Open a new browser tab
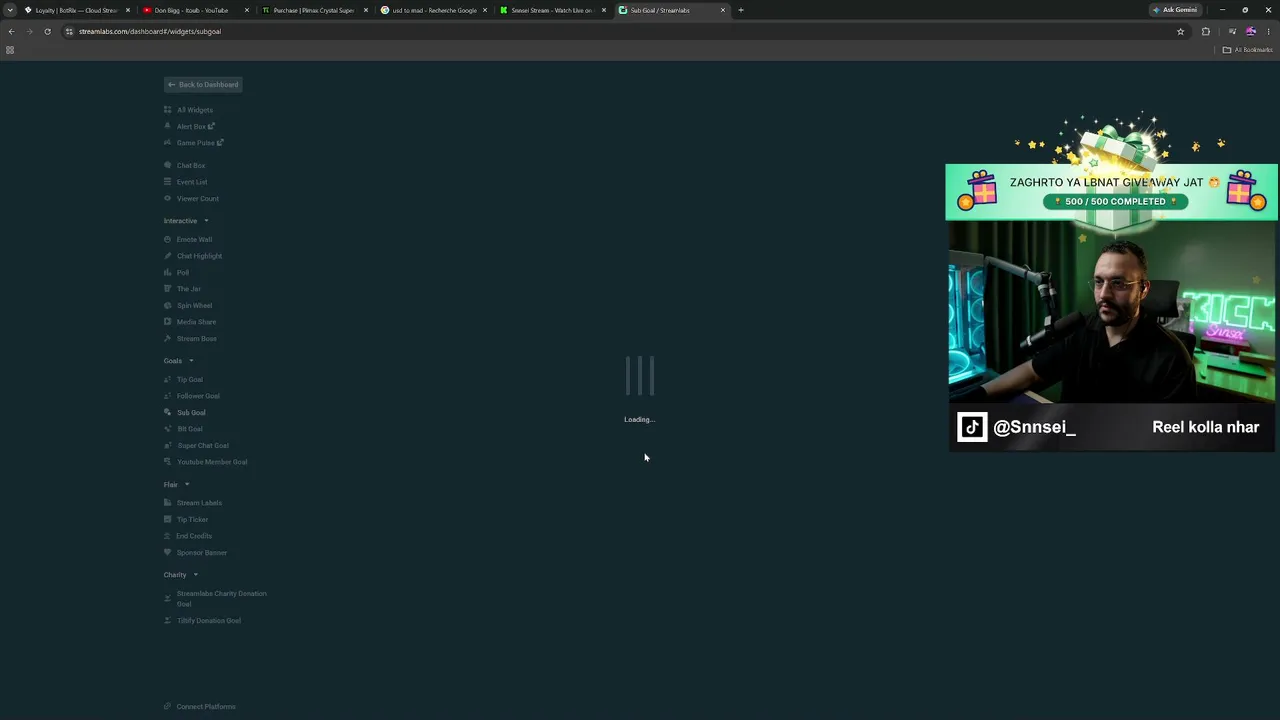 [741, 10]
